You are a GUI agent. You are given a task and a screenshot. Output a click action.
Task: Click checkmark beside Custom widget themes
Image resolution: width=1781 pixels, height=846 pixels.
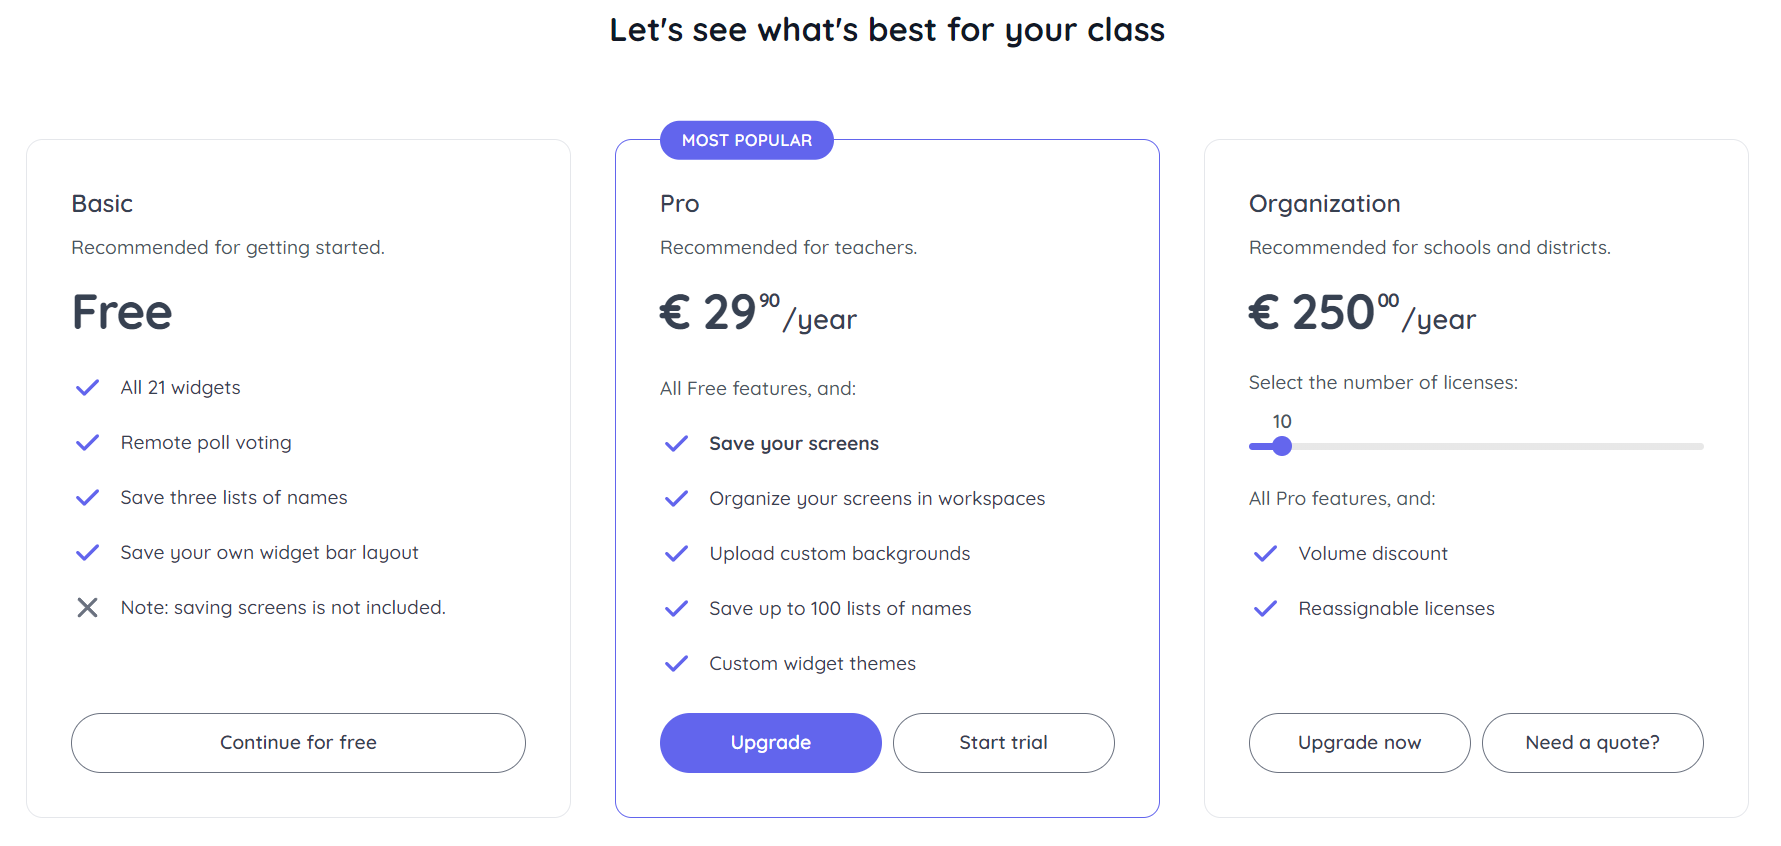click(x=677, y=664)
